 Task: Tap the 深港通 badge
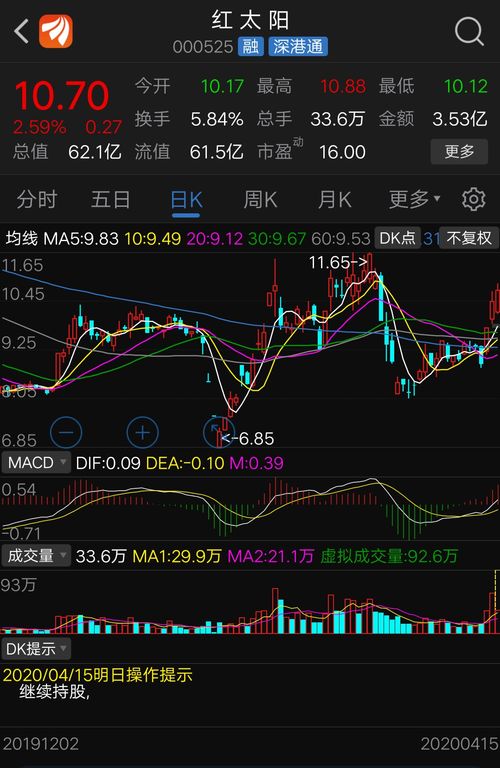[298, 47]
